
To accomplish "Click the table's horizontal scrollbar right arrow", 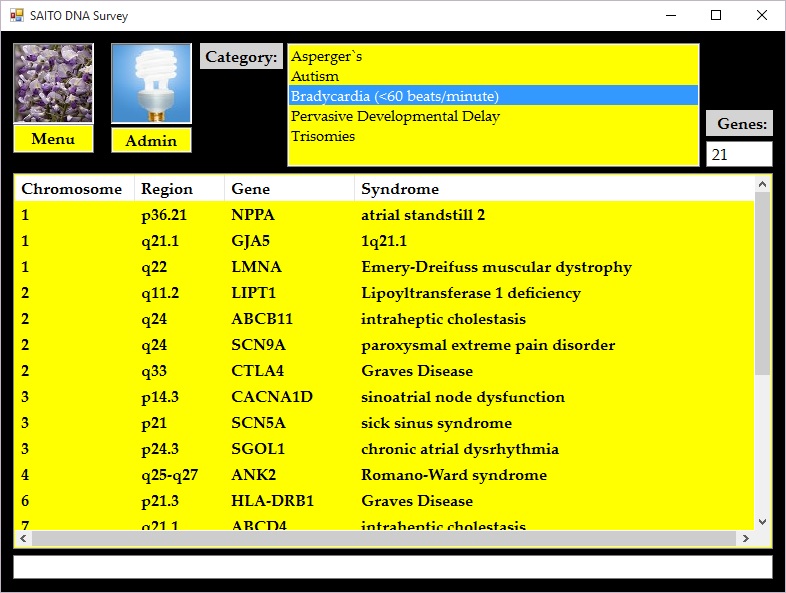I will (x=746, y=539).
